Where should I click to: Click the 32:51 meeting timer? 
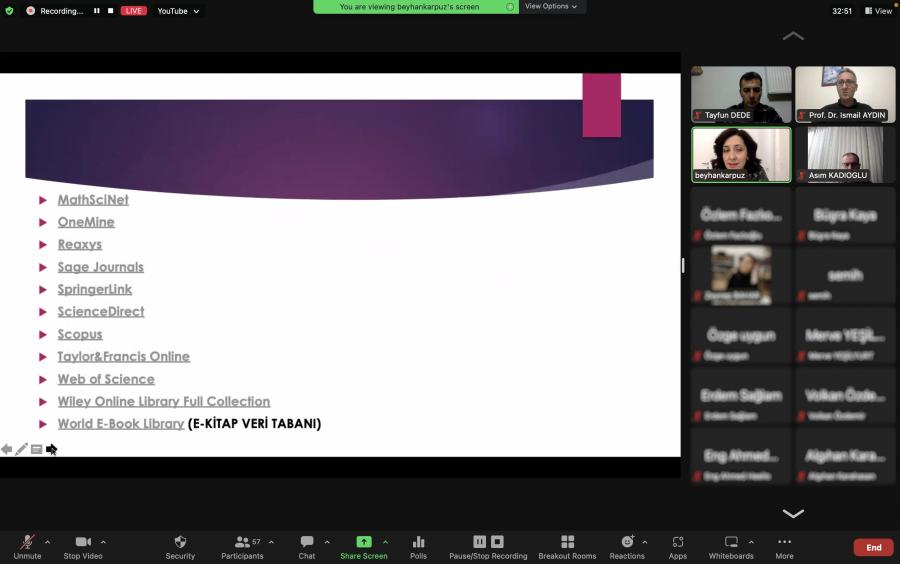tap(842, 11)
